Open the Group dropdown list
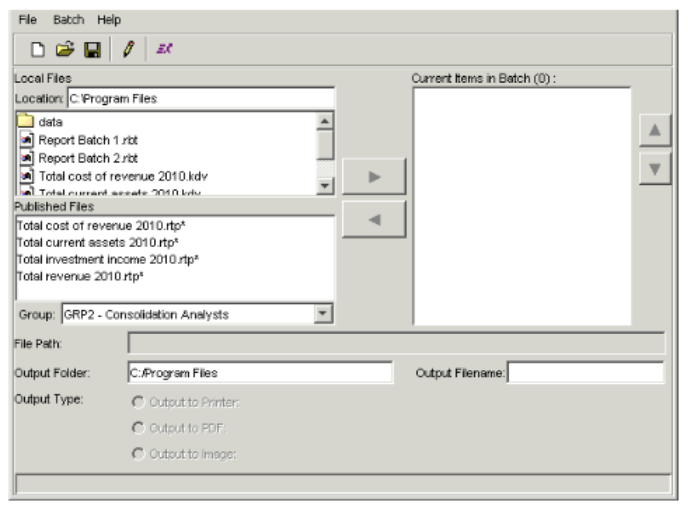This screenshot has width=688, height=514. tap(322, 314)
